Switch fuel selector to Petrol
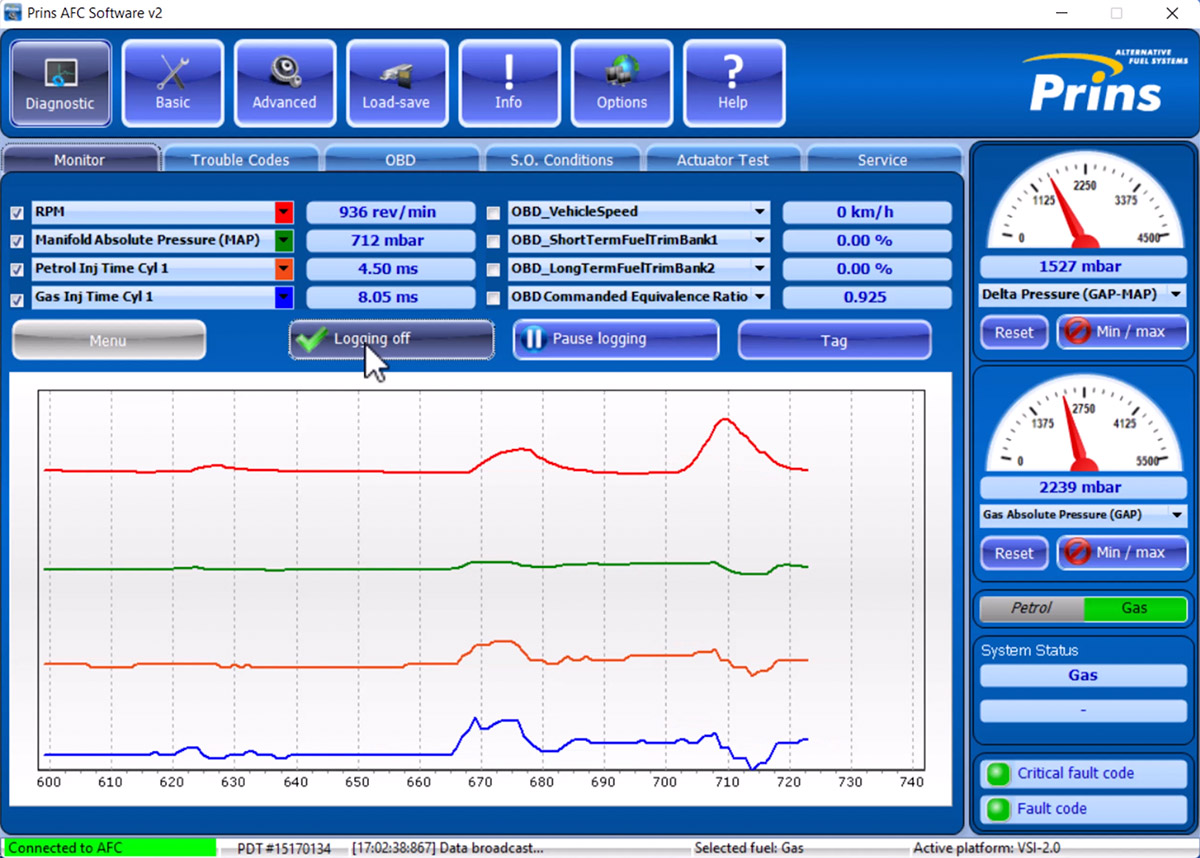The image size is (1200, 858). coord(1031,608)
